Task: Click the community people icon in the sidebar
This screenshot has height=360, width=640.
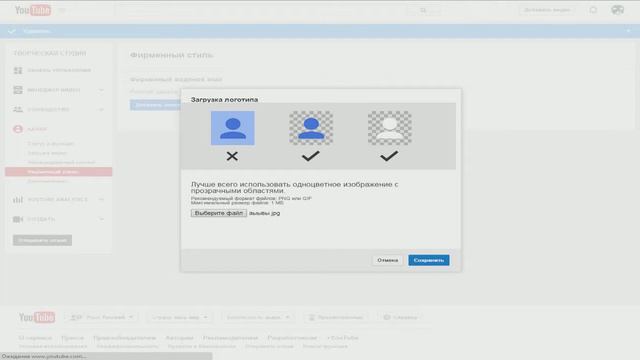Action: point(18,109)
